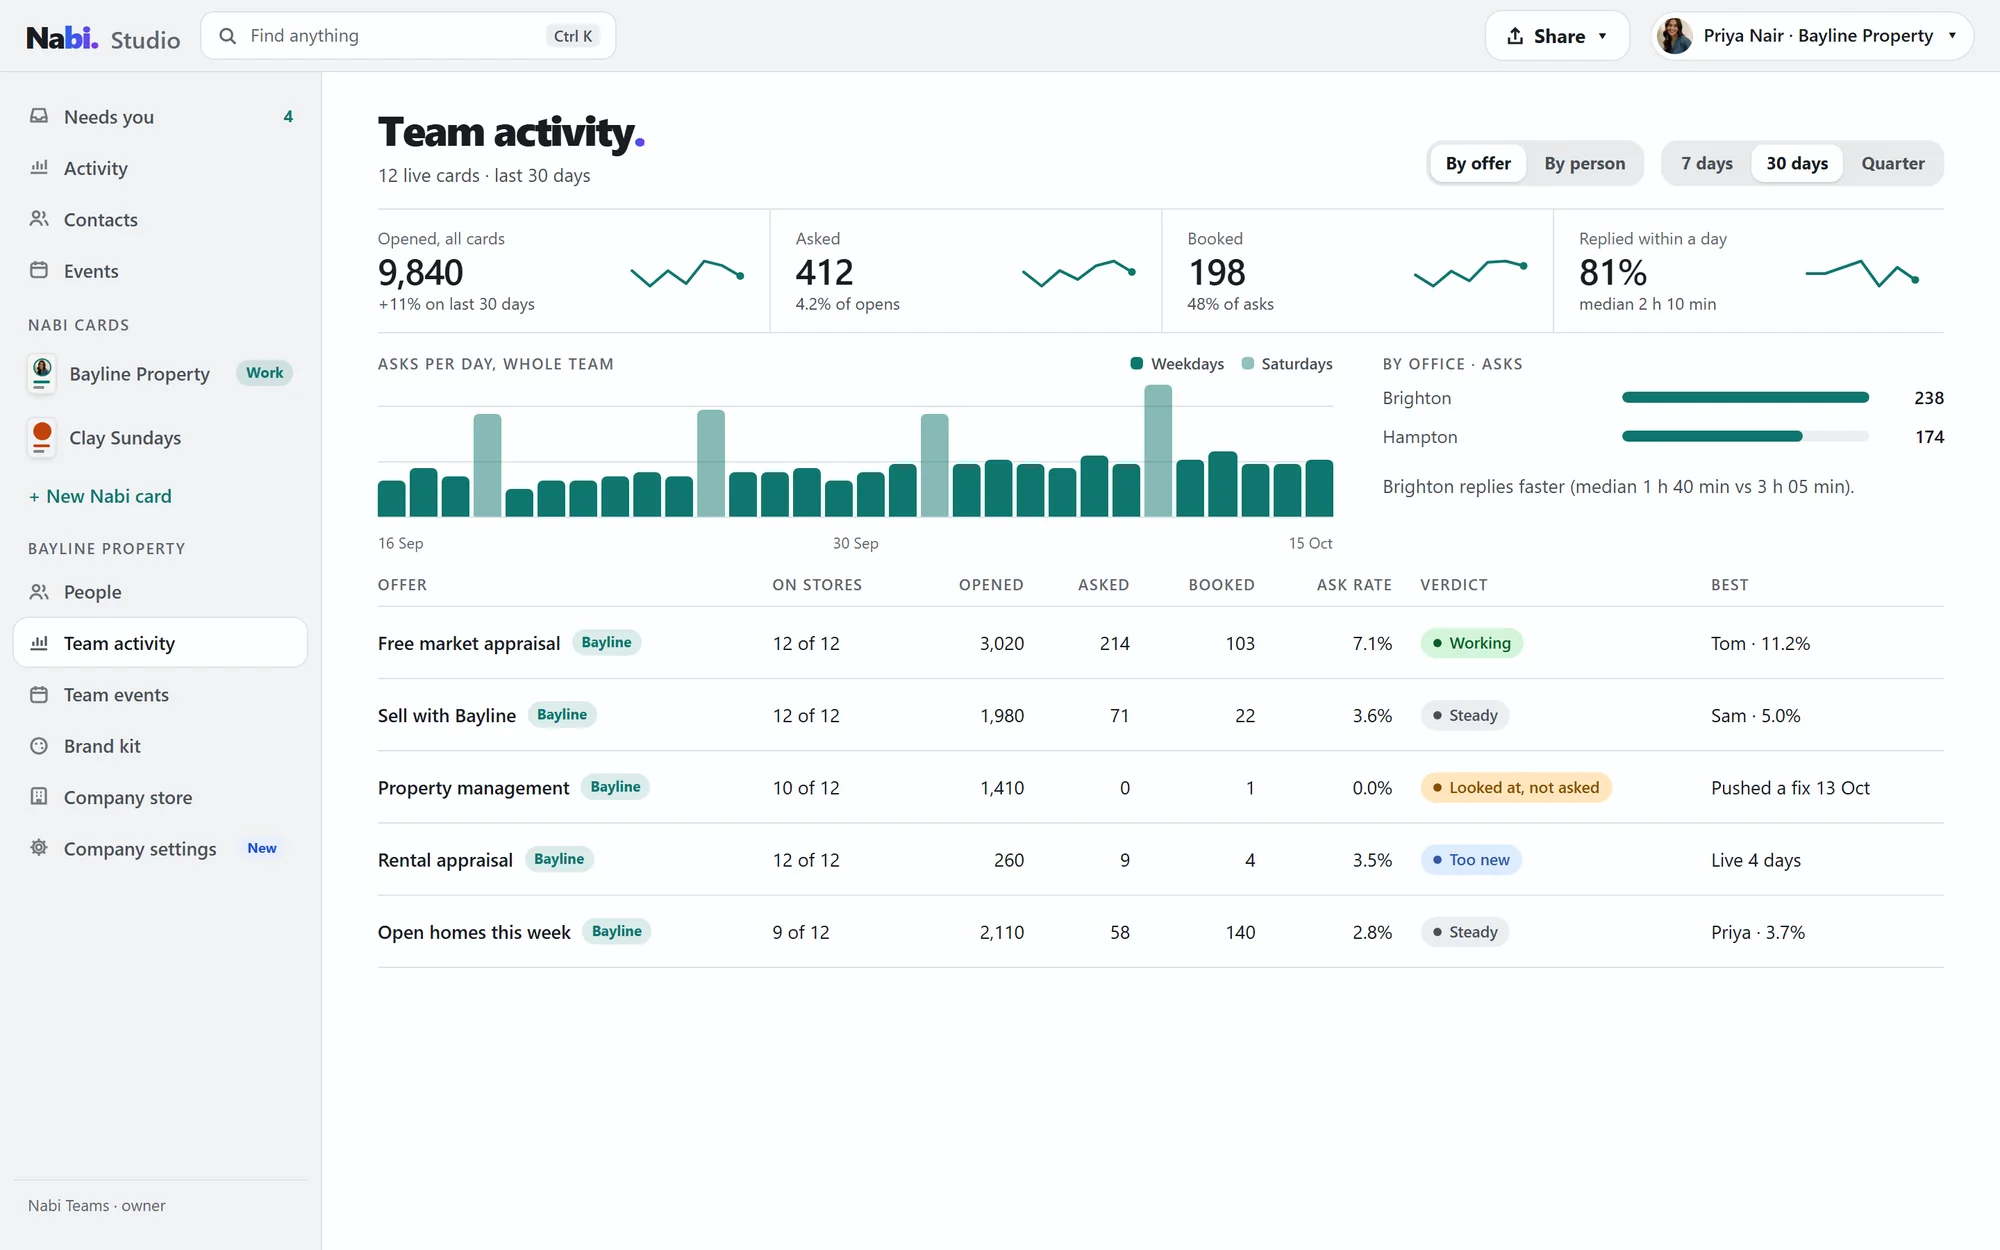Switch view to By person
The width and height of the screenshot is (2000, 1250).
pos(1584,163)
